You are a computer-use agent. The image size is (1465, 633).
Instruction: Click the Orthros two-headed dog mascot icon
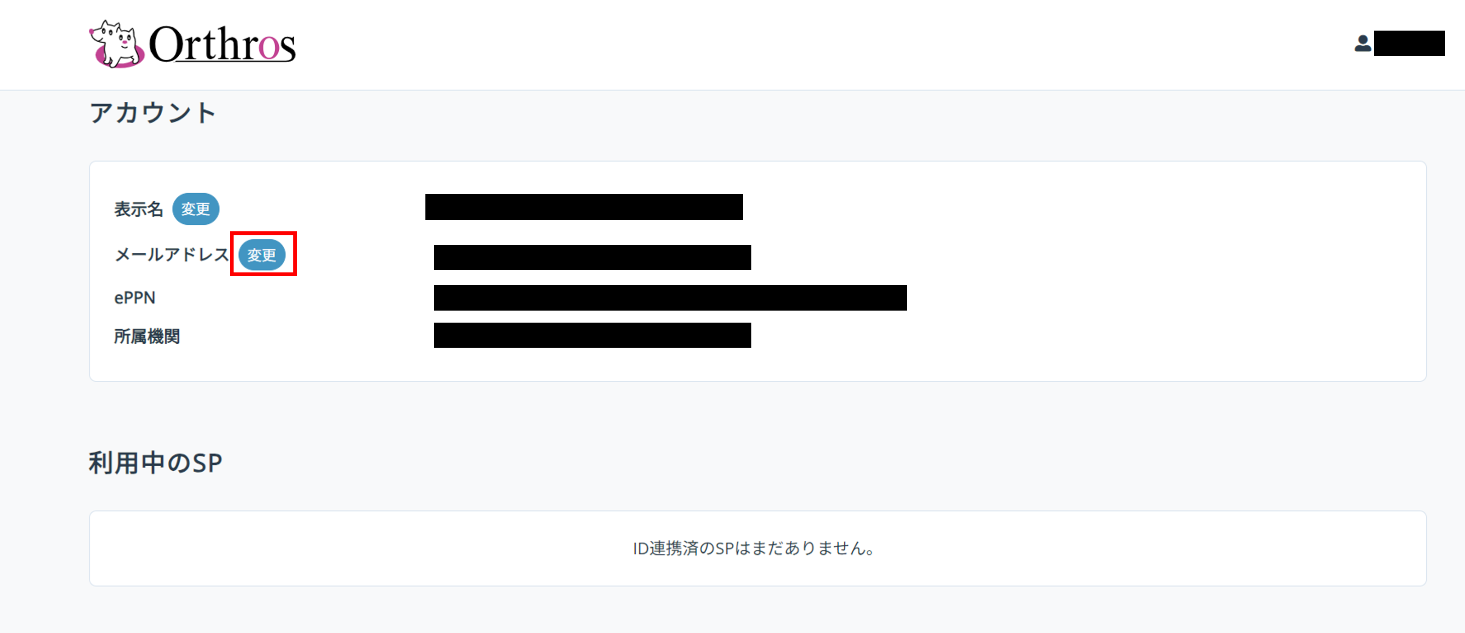[x=117, y=44]
